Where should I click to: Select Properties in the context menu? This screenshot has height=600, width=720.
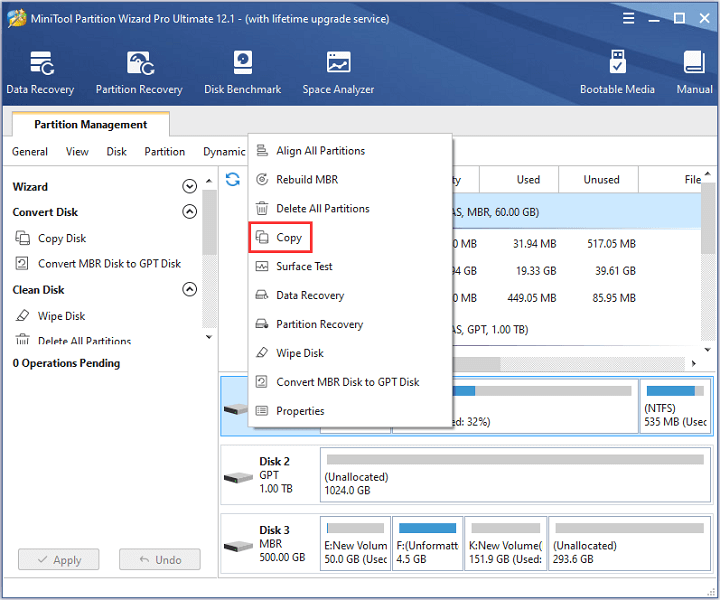tap(350, 411)
